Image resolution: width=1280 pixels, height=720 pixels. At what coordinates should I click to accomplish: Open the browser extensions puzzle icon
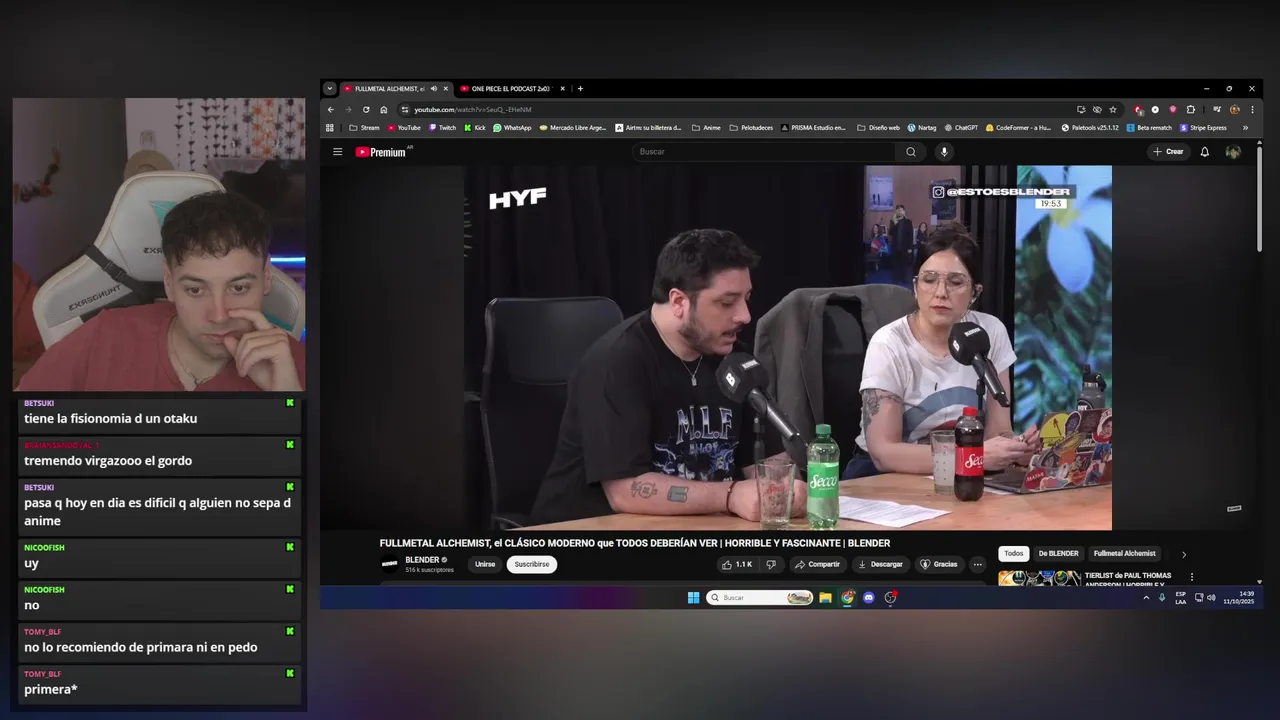click(1190, 110)
